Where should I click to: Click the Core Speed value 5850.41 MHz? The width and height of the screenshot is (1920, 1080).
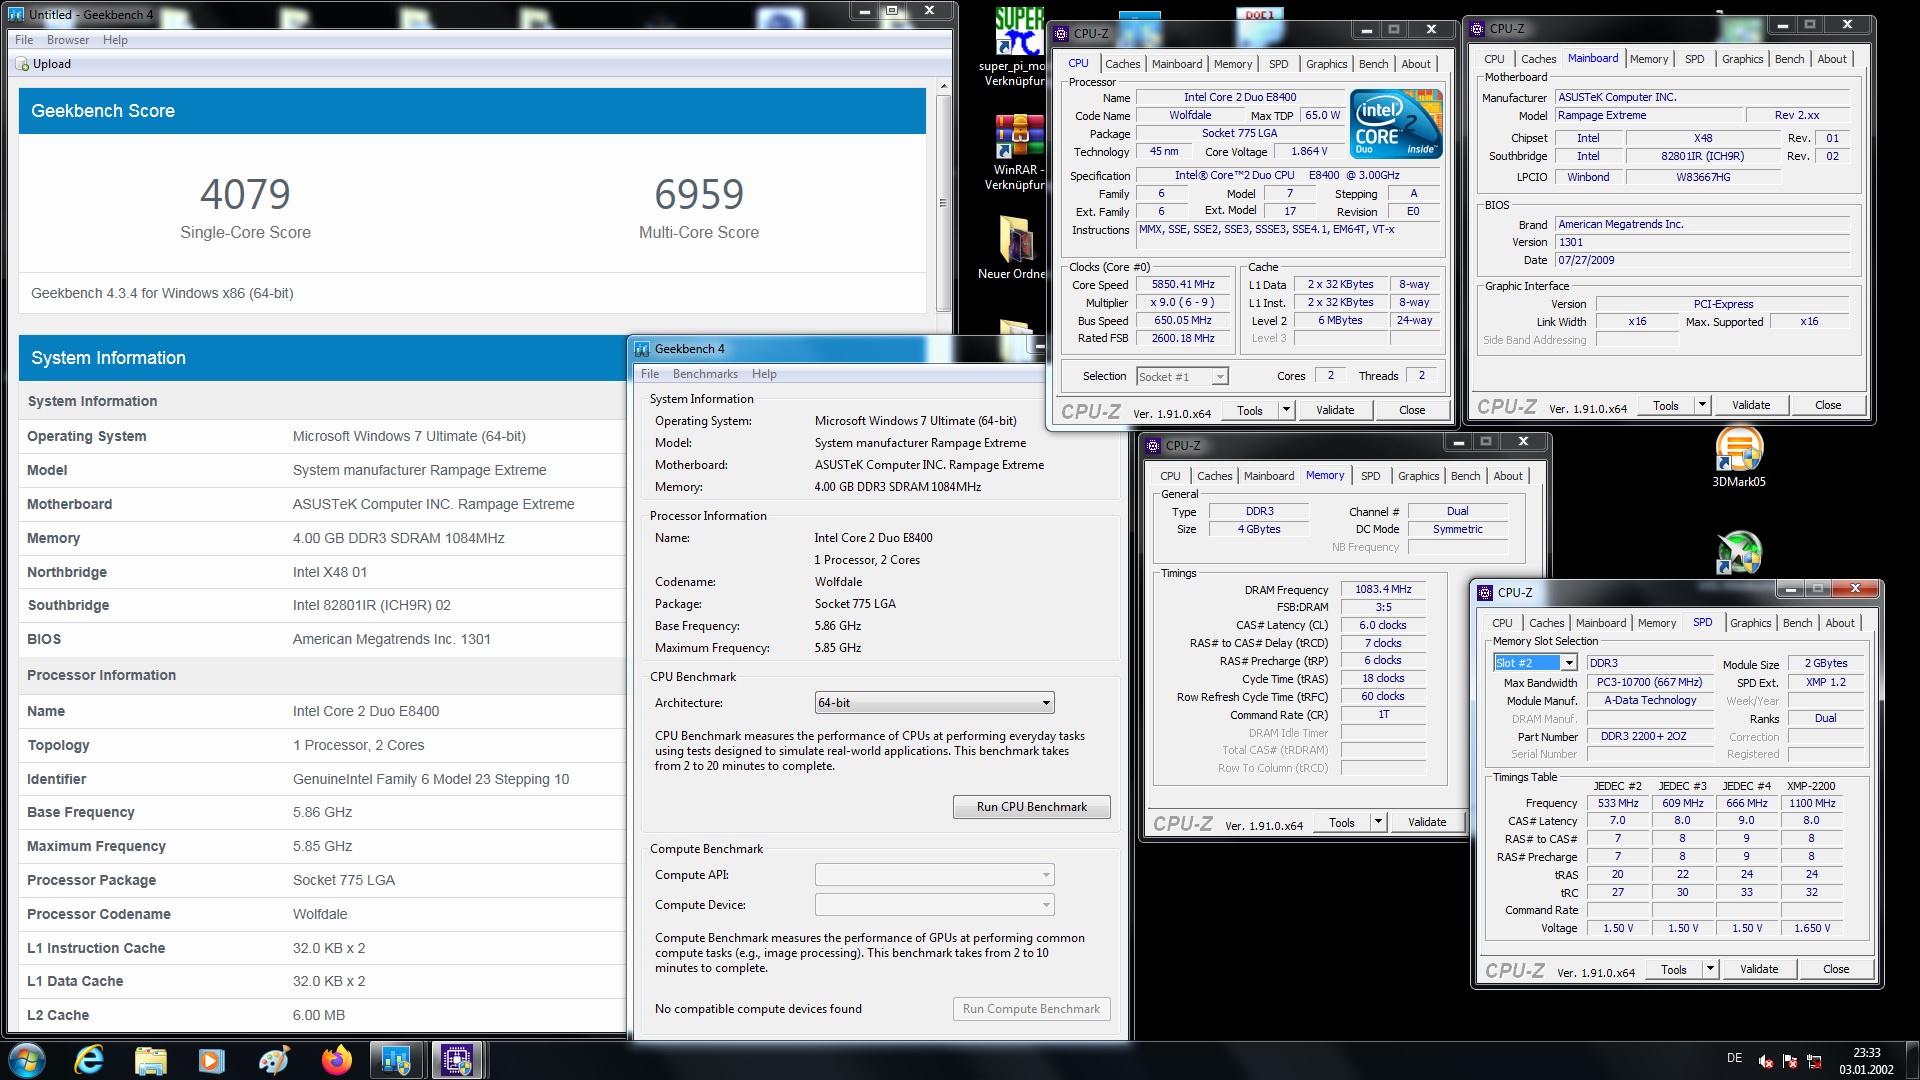pos(1183,285)
